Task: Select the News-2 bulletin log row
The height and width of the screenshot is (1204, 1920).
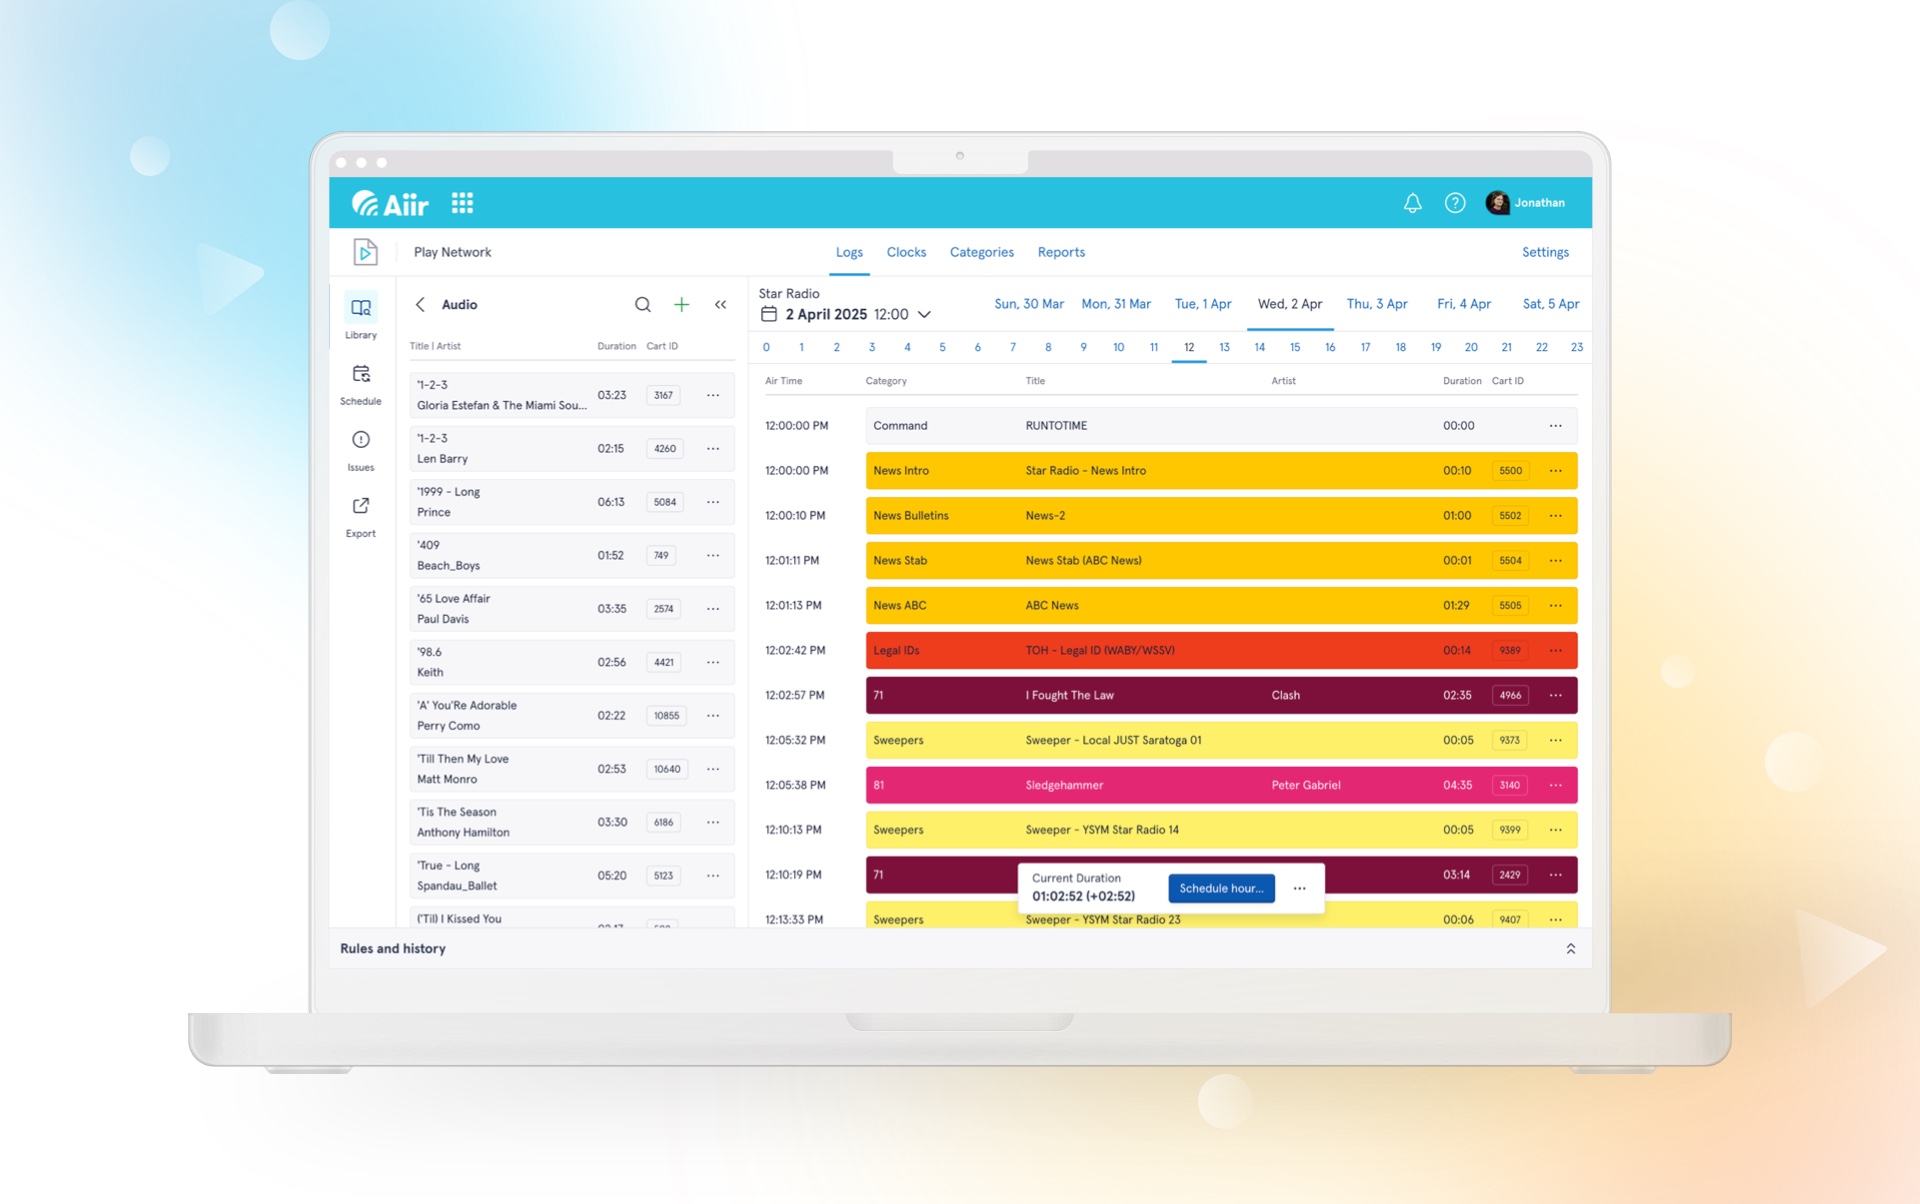Action: click(1221, 515)
